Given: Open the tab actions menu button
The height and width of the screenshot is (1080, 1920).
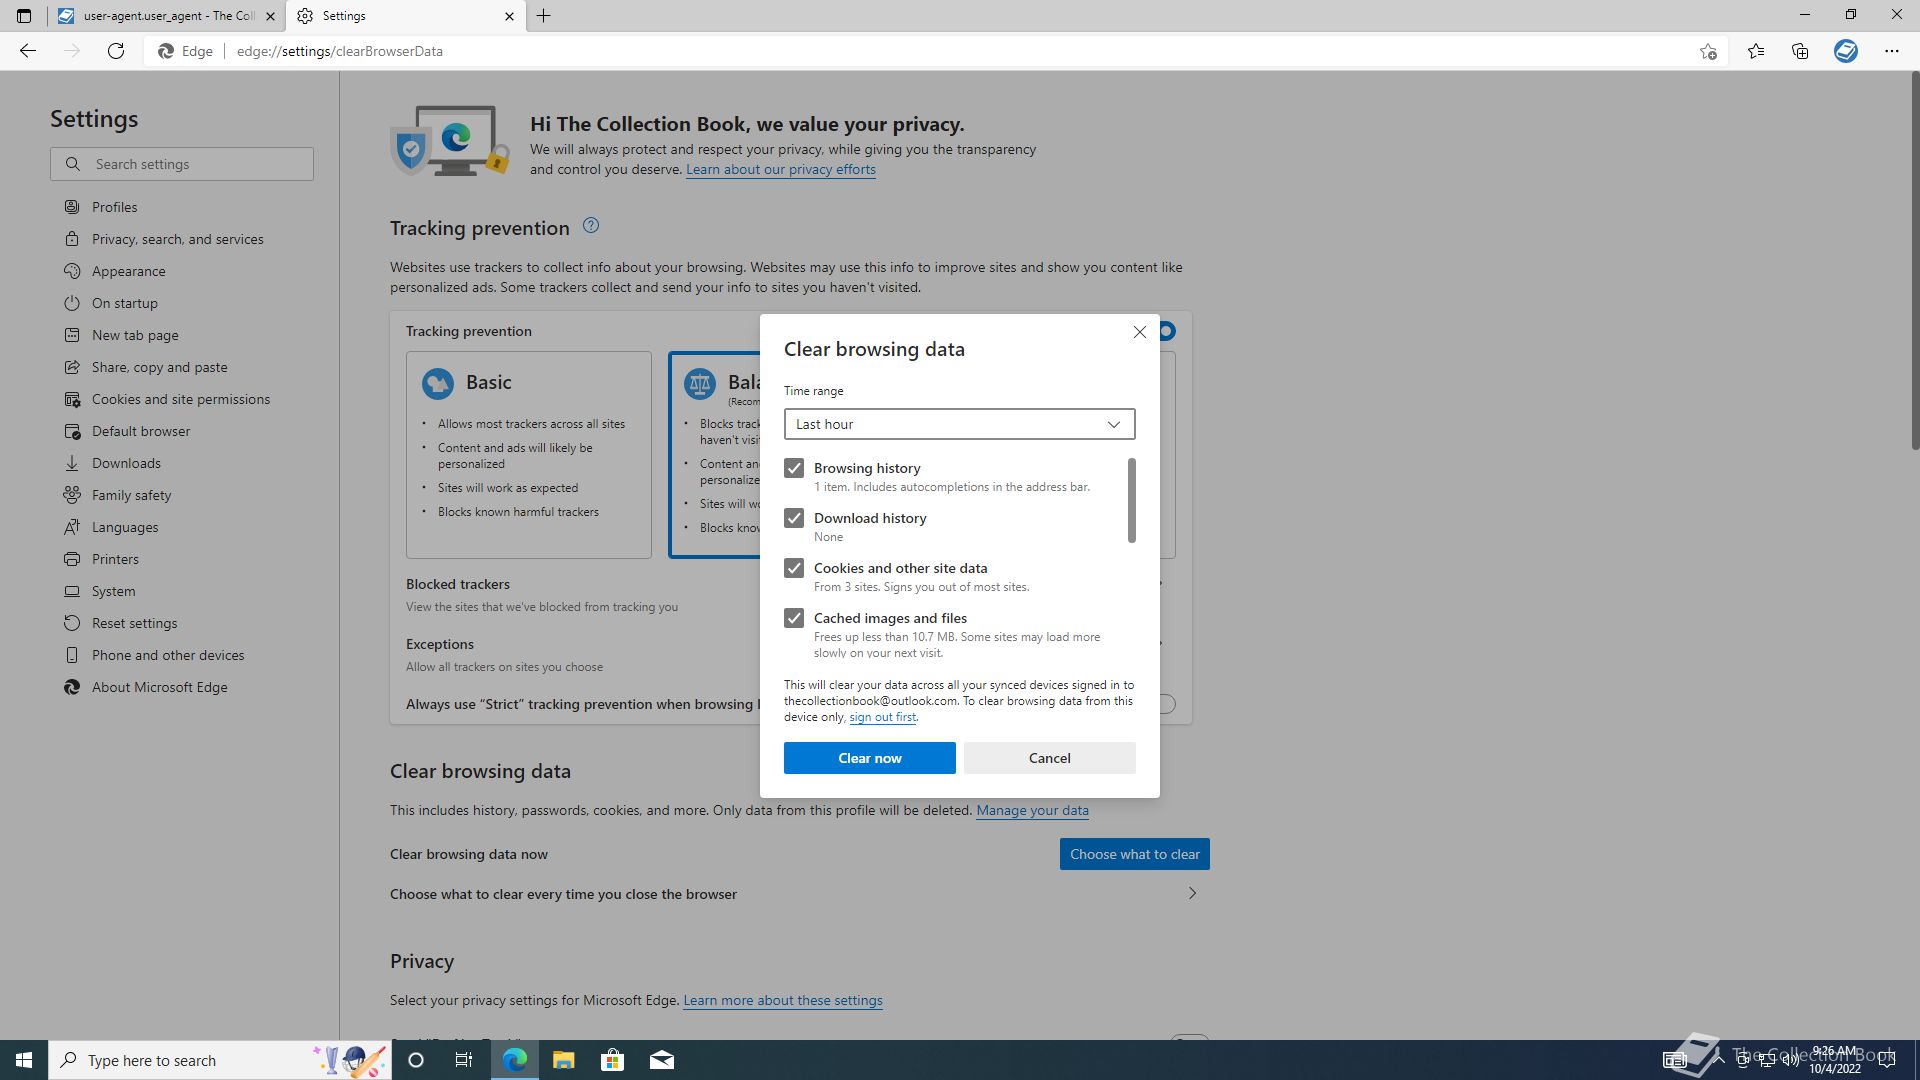Looking at the screenshot, I should pos(24,16).
